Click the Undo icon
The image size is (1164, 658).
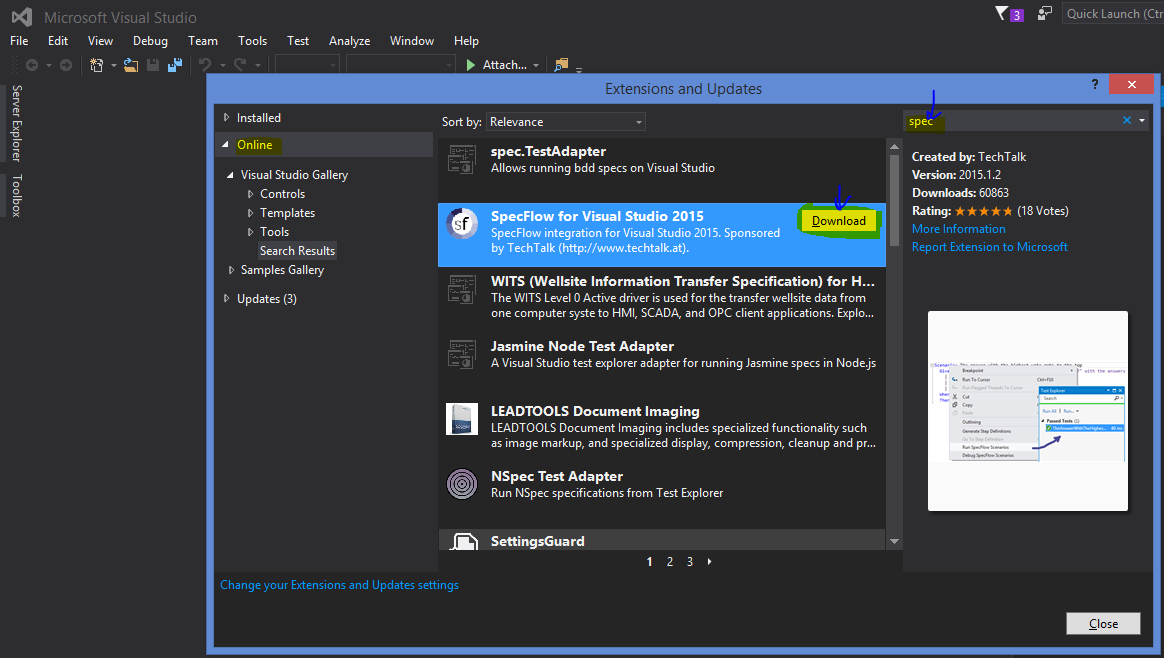click(203, 64)
